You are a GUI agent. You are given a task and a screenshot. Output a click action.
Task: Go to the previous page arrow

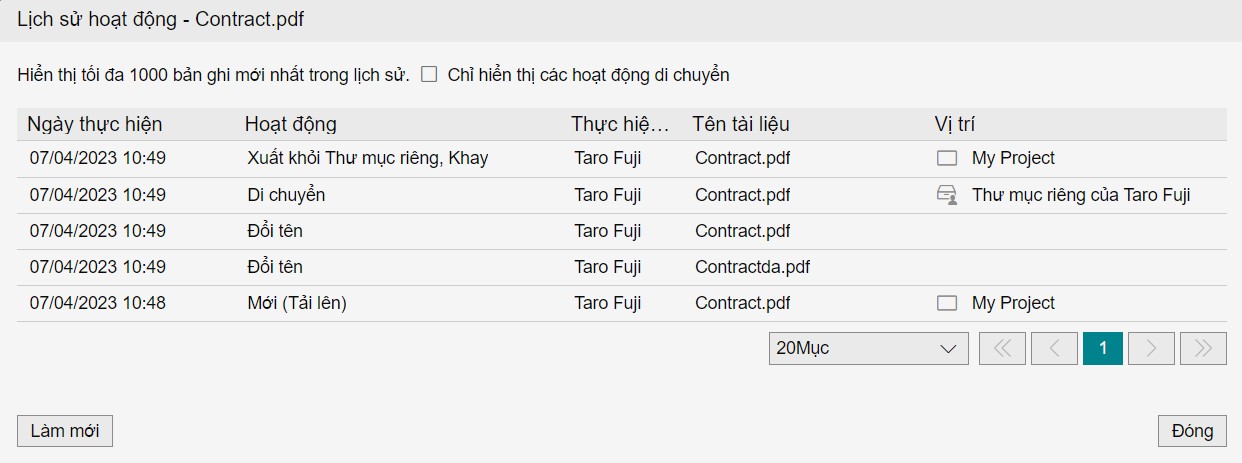pyautogui.click(x=1054, y=348)
